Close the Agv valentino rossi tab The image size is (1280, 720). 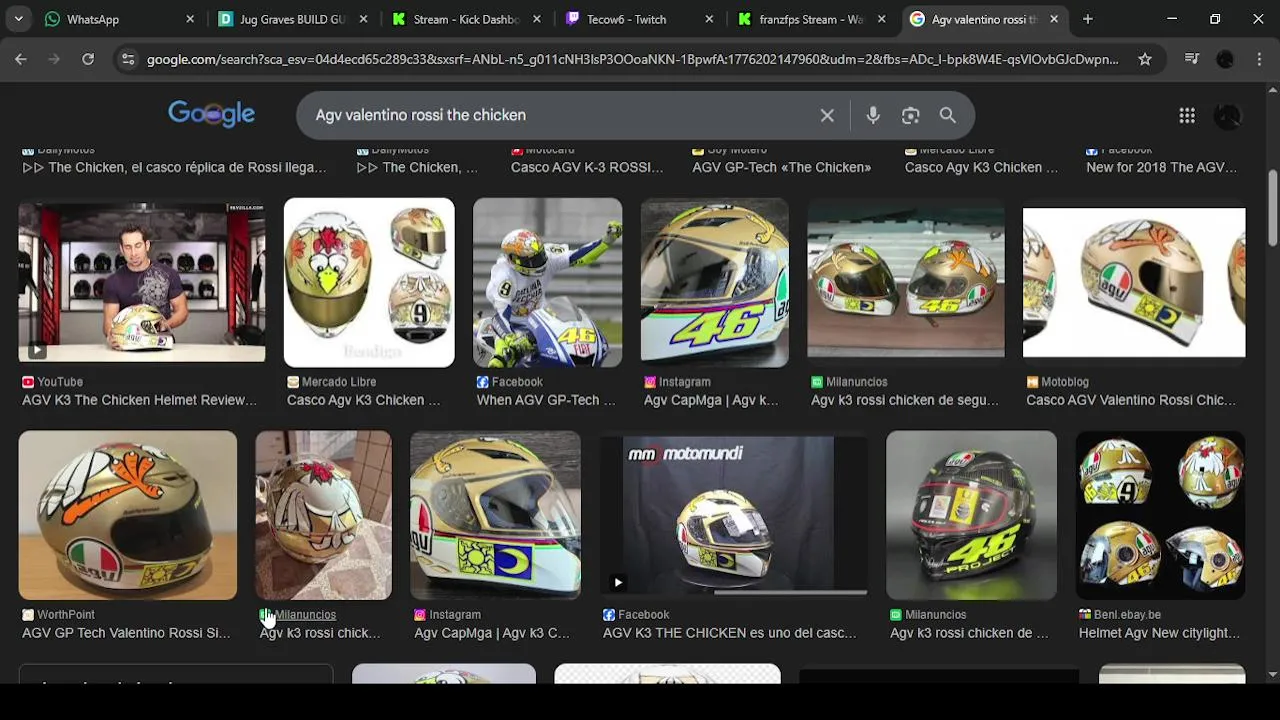[x=1054, y=19]
